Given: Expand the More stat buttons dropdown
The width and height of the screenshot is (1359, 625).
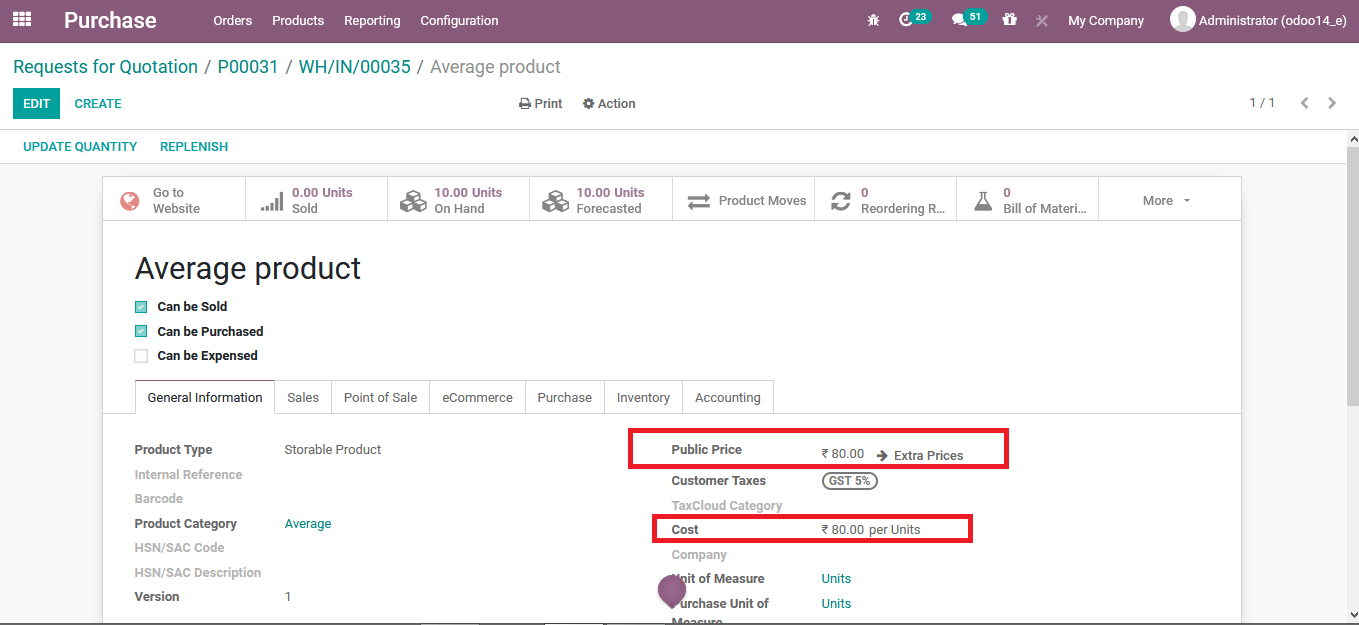Looking at the screenshot, I should click(1168, 200).
